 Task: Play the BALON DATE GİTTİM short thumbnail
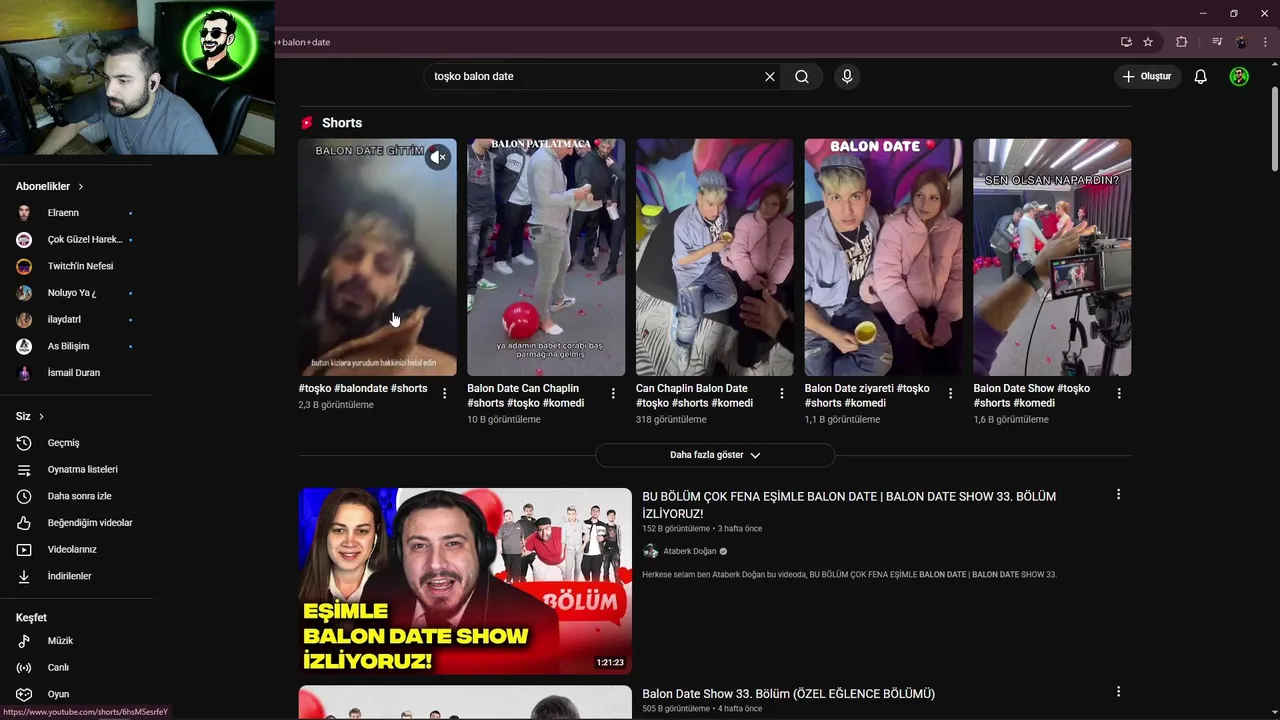(x=377, y=257)
